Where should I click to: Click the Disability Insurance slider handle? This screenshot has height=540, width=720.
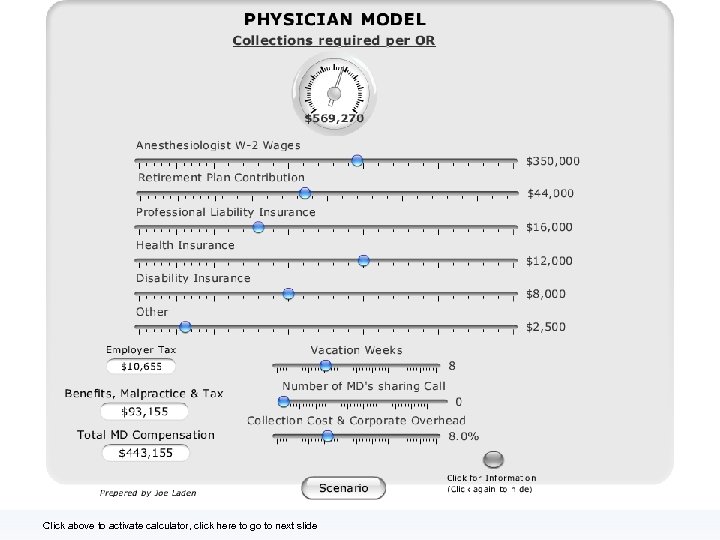(288, 293)
